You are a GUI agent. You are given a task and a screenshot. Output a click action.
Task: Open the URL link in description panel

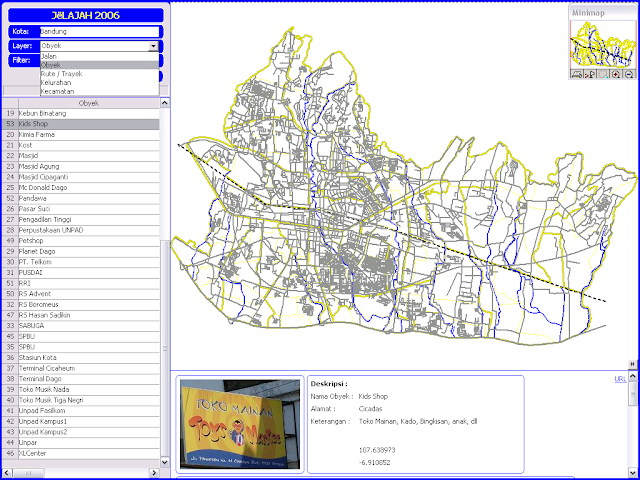click(620, 379)
